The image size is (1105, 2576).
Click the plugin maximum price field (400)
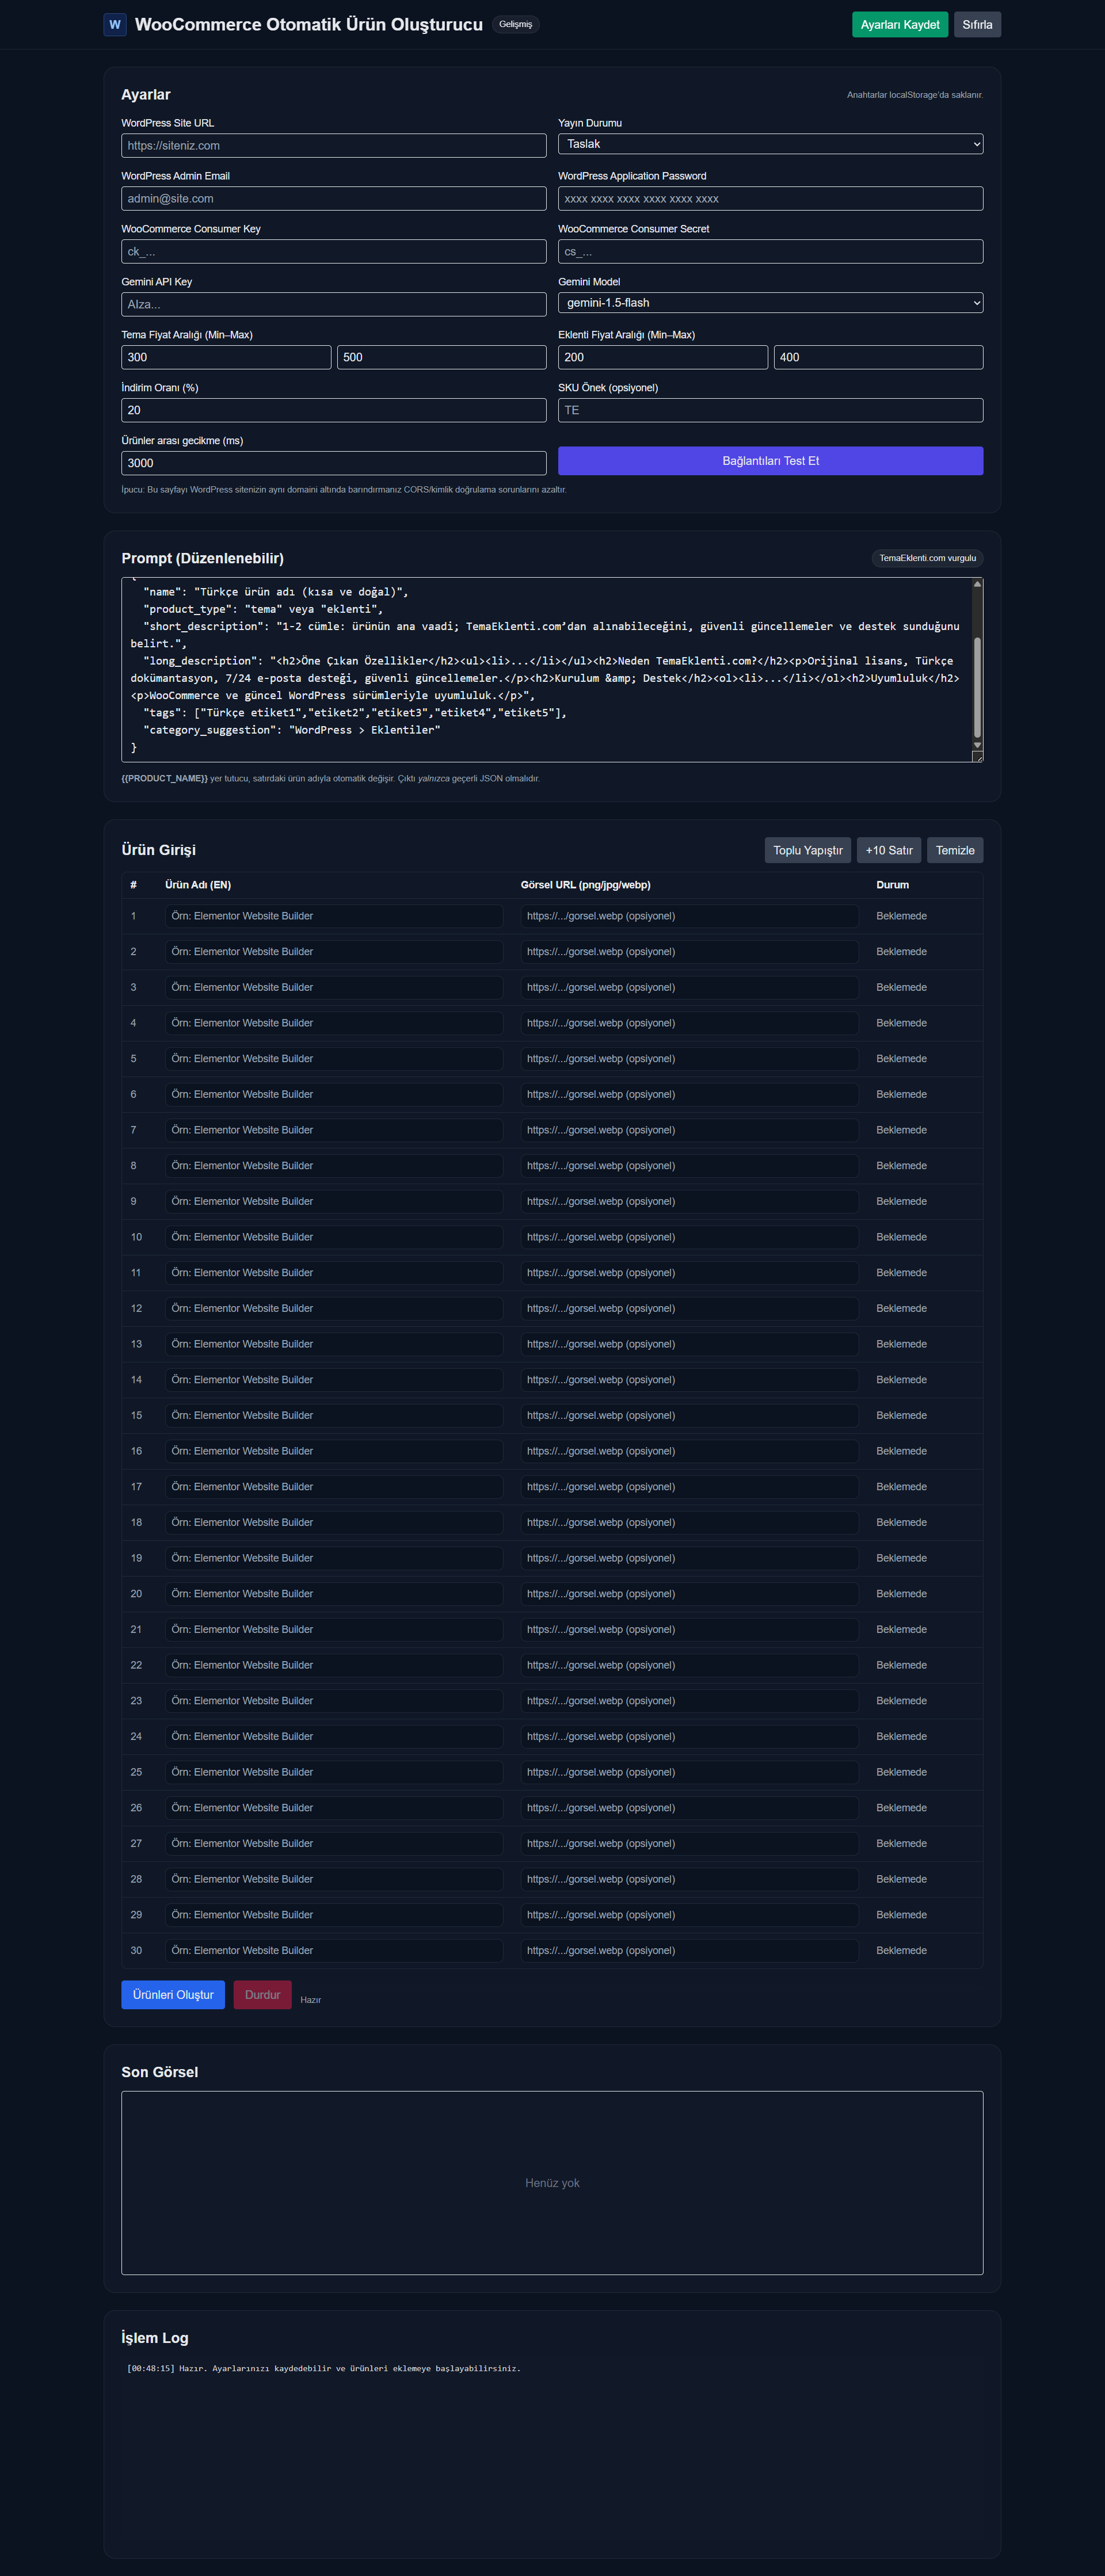[878, 358]
